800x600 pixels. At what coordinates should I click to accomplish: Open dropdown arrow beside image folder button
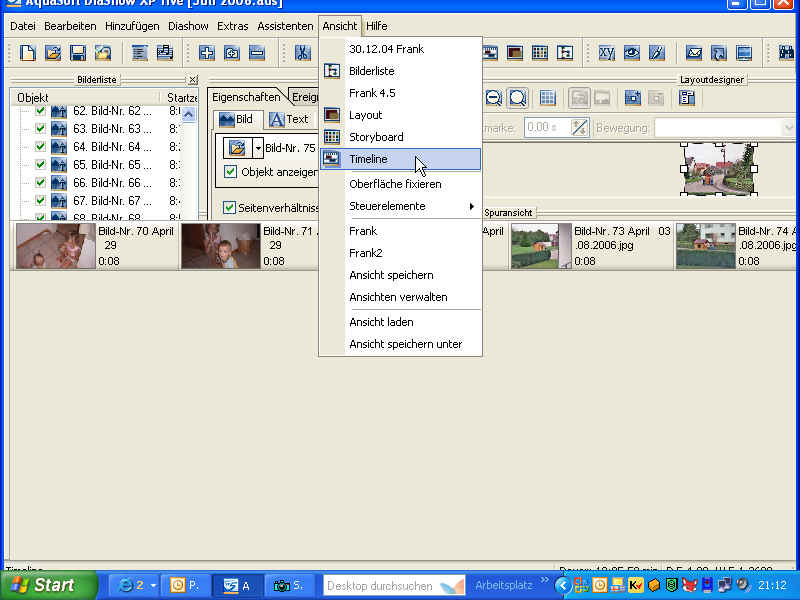[257, 148]
